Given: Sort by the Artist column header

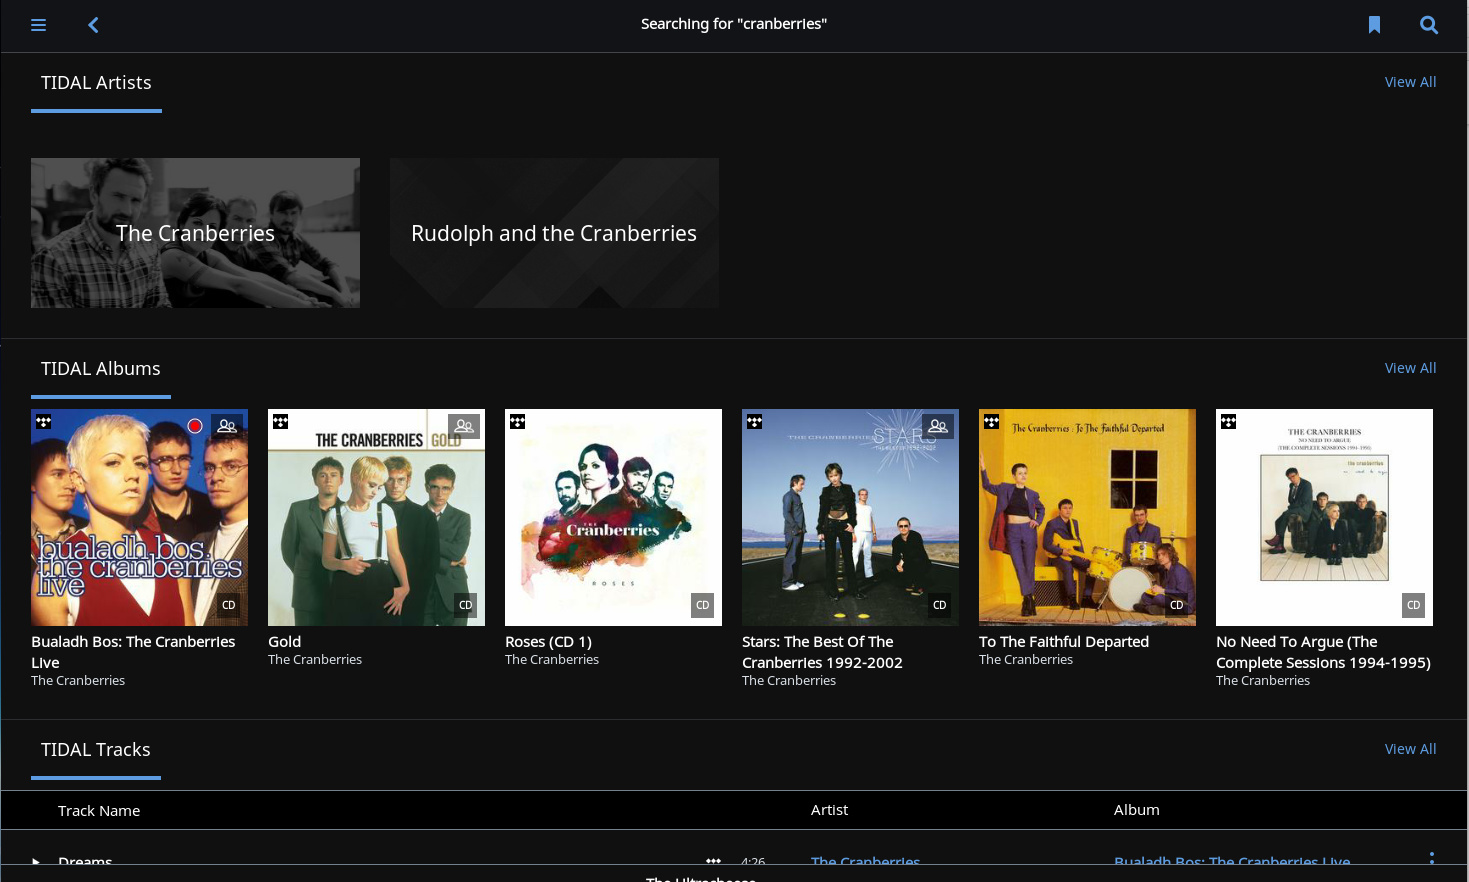Looking at the screenshot, I should coord(829,810).
